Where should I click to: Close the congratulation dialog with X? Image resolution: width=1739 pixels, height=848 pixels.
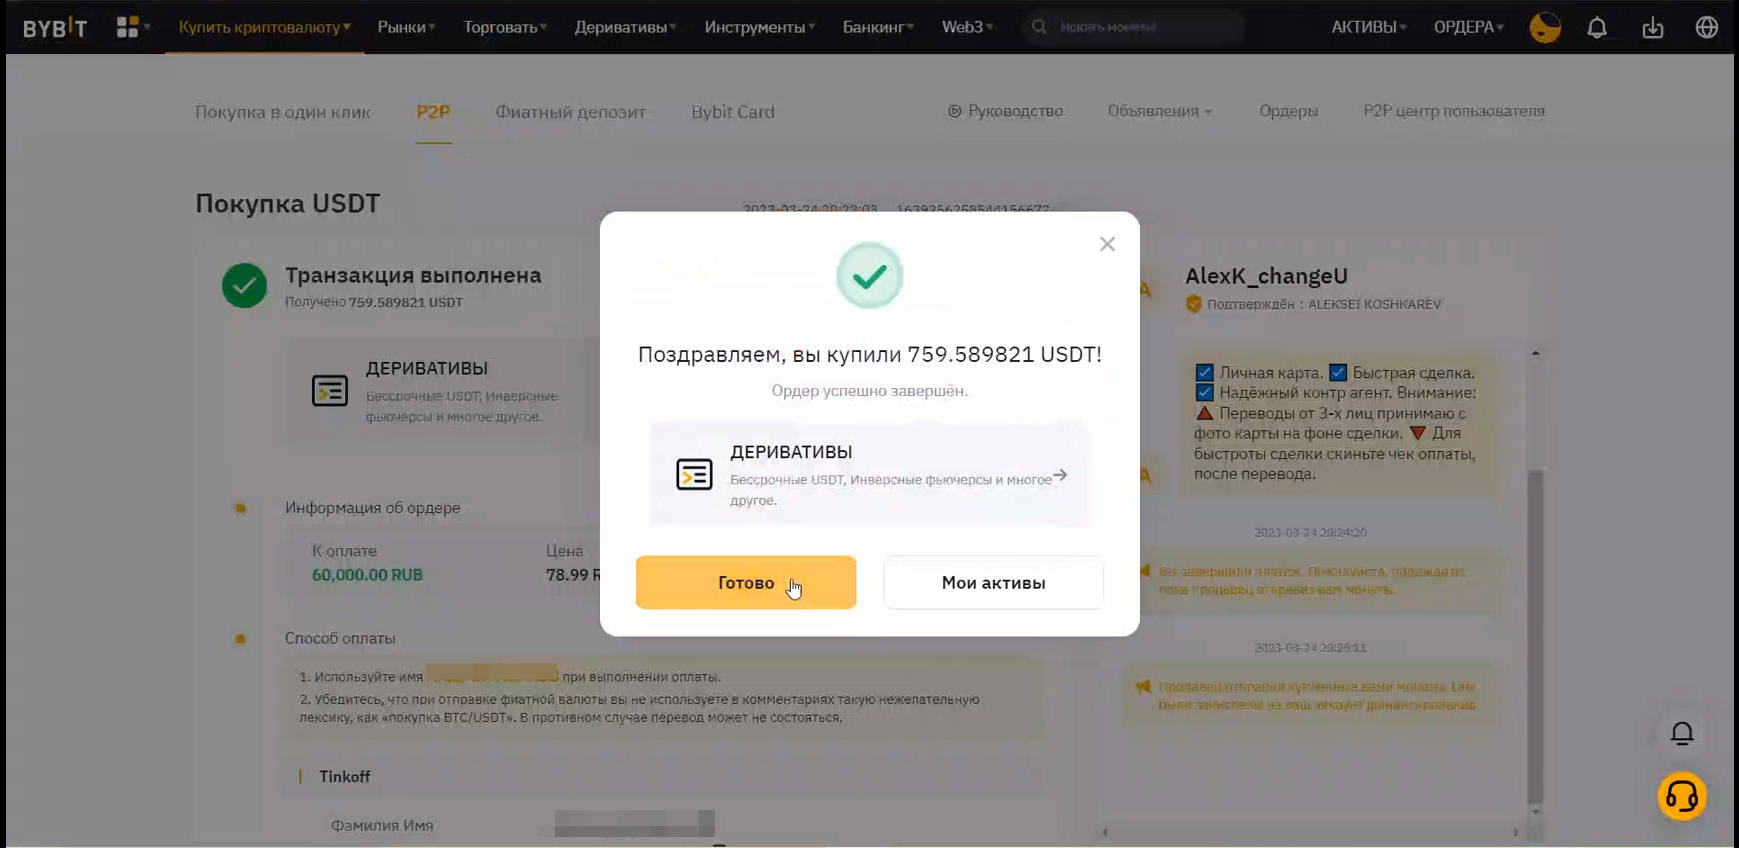pyautogui.click(x=1107, y=244)
